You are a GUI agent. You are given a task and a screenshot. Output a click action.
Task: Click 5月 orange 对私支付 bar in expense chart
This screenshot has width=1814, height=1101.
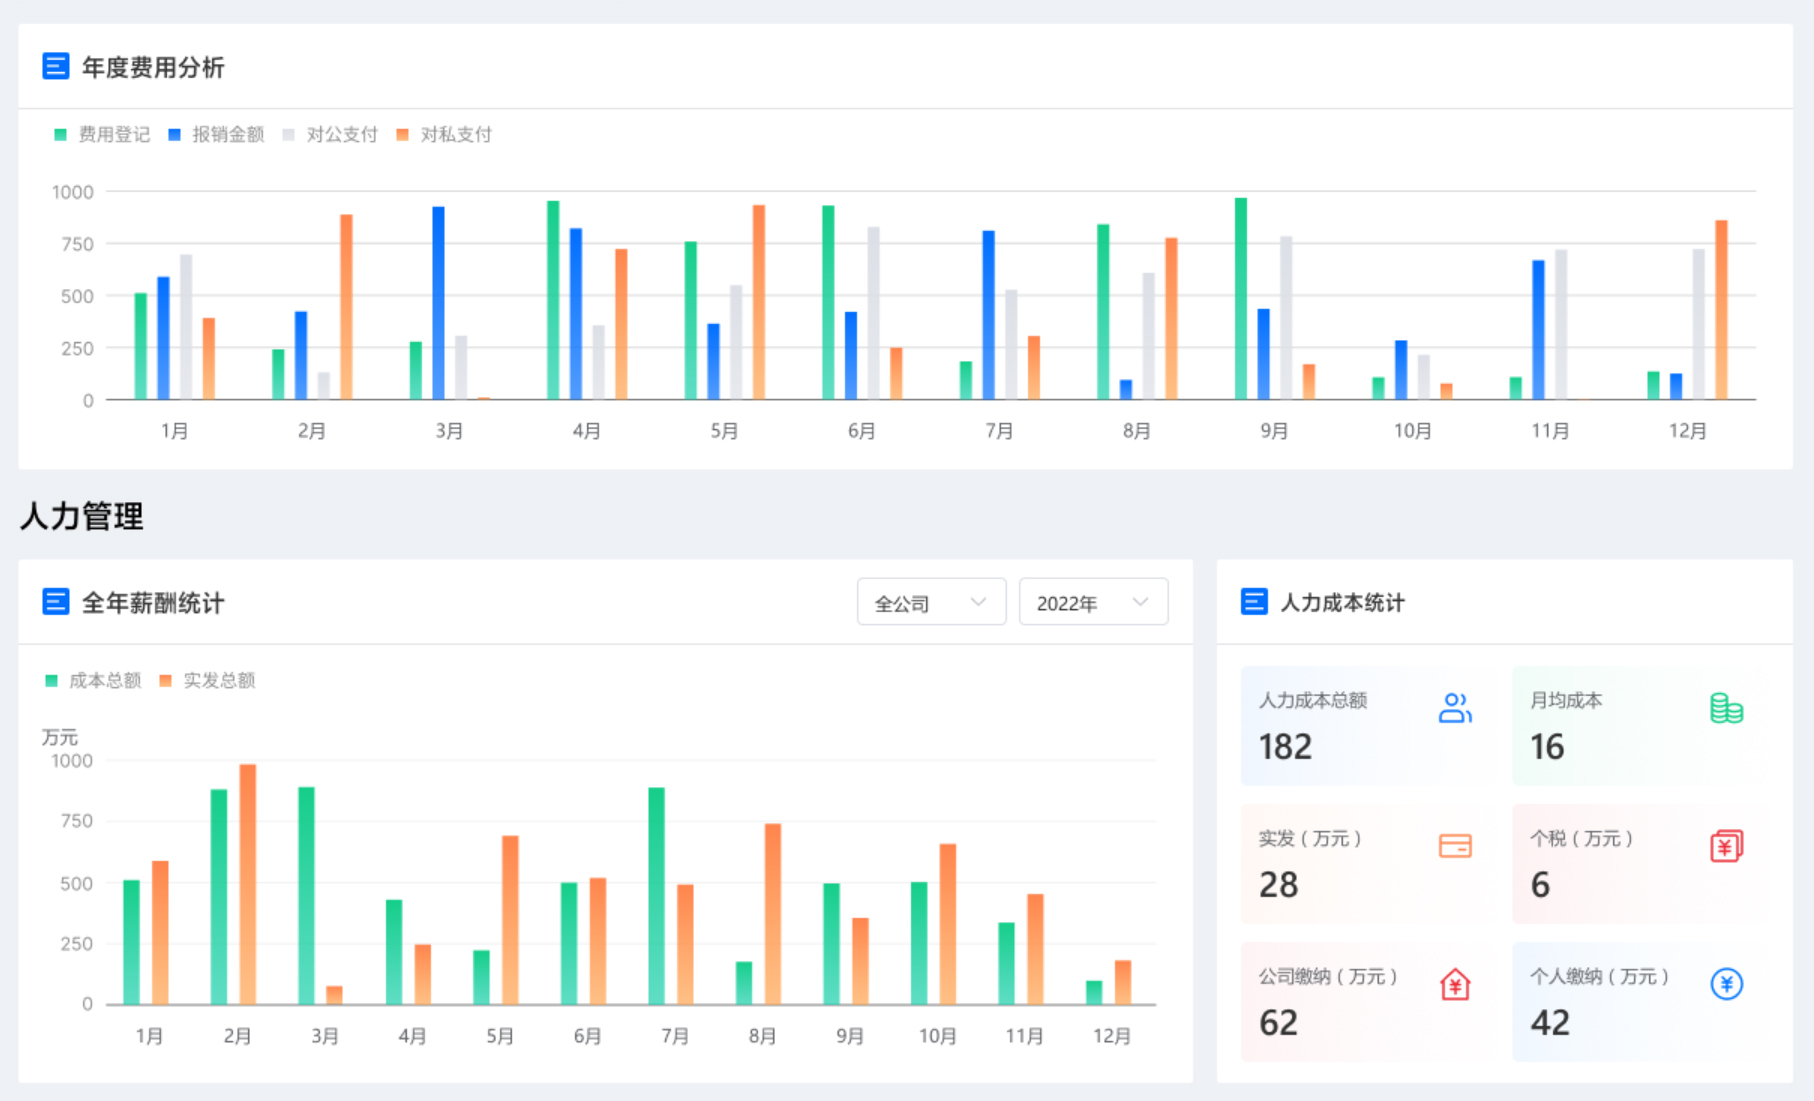click(759, 302)
